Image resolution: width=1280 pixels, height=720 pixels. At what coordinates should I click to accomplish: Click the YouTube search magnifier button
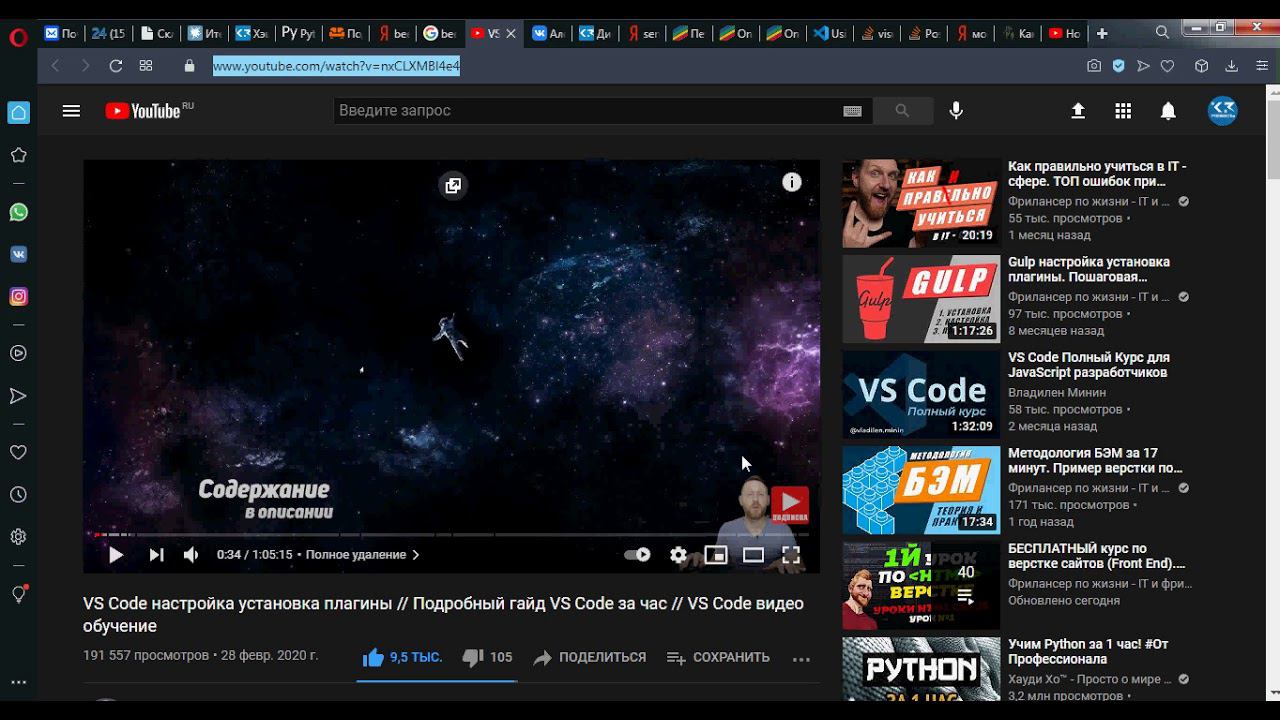(902, 111)
